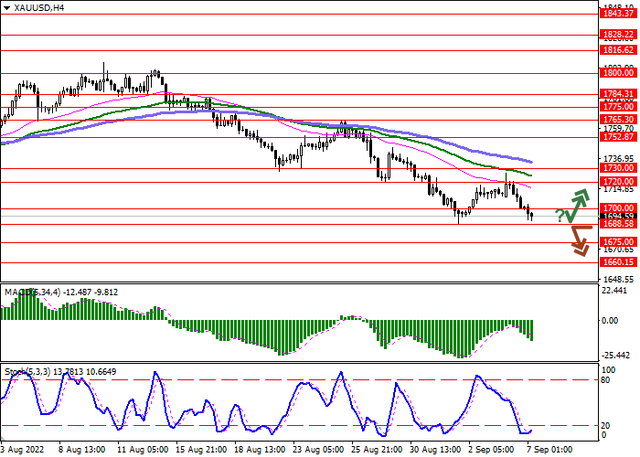
Task: Click the green question mark symbol
Action: (x=560, y=215)
